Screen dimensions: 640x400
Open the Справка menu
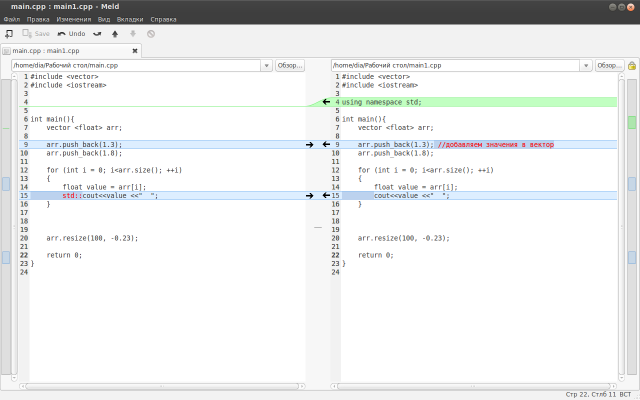pyautogui.click(x=163, y=19)
